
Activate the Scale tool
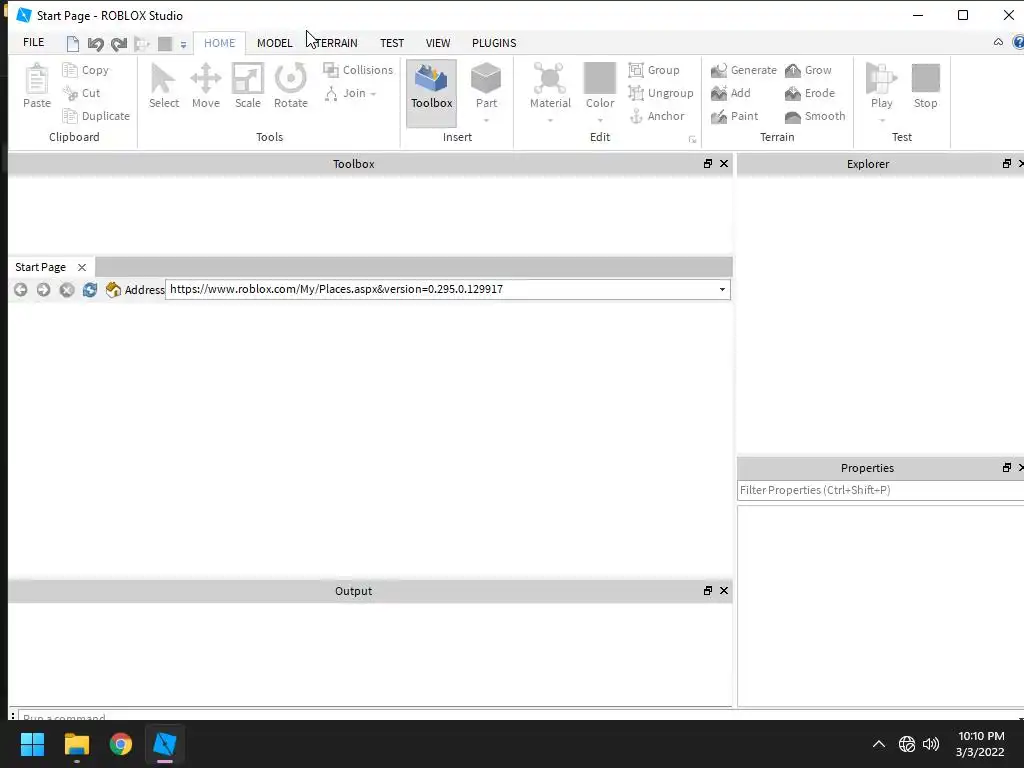248,86
